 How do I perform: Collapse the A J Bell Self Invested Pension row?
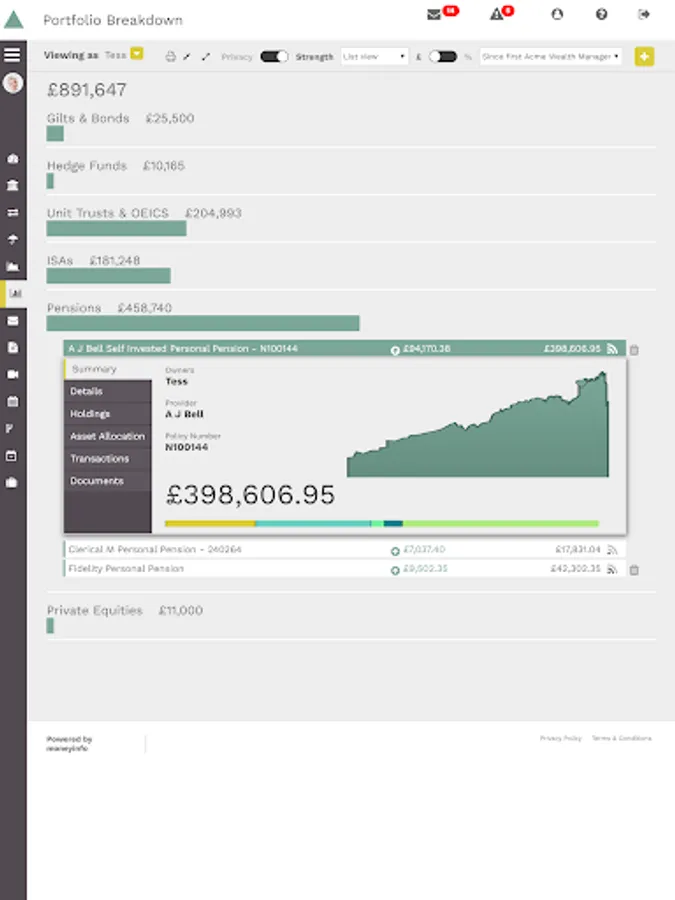point(344,348)
